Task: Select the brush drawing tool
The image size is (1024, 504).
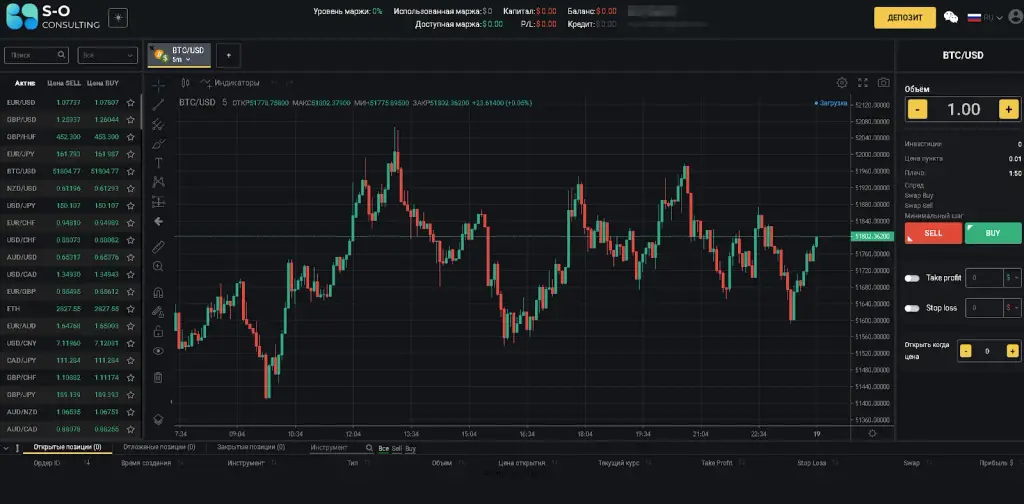Action: coord(158,143)
